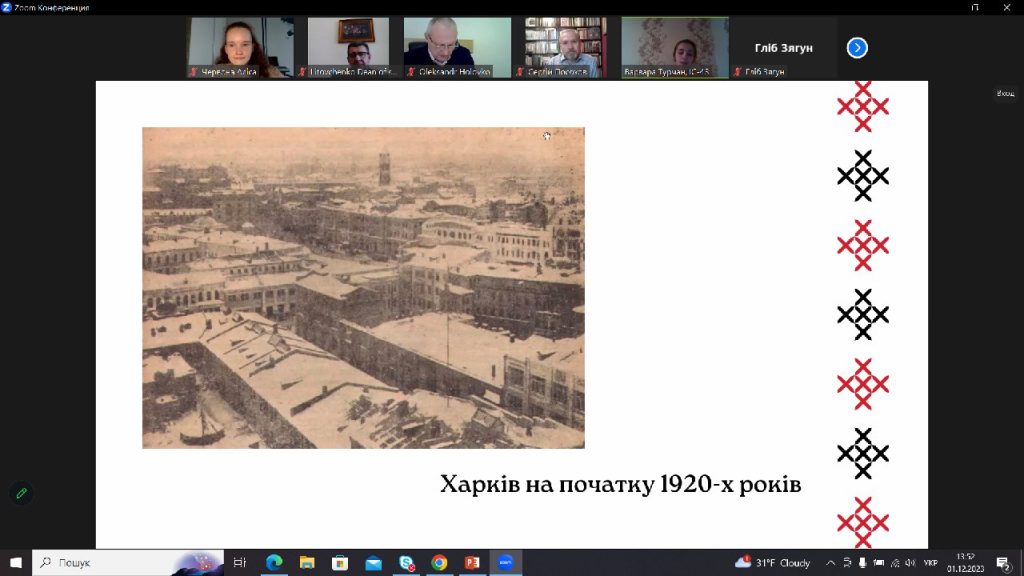The width and height of the screenshot is (1024, 576).
Task: Open File Explorer from the taskbar
Action: click(307, 562)
